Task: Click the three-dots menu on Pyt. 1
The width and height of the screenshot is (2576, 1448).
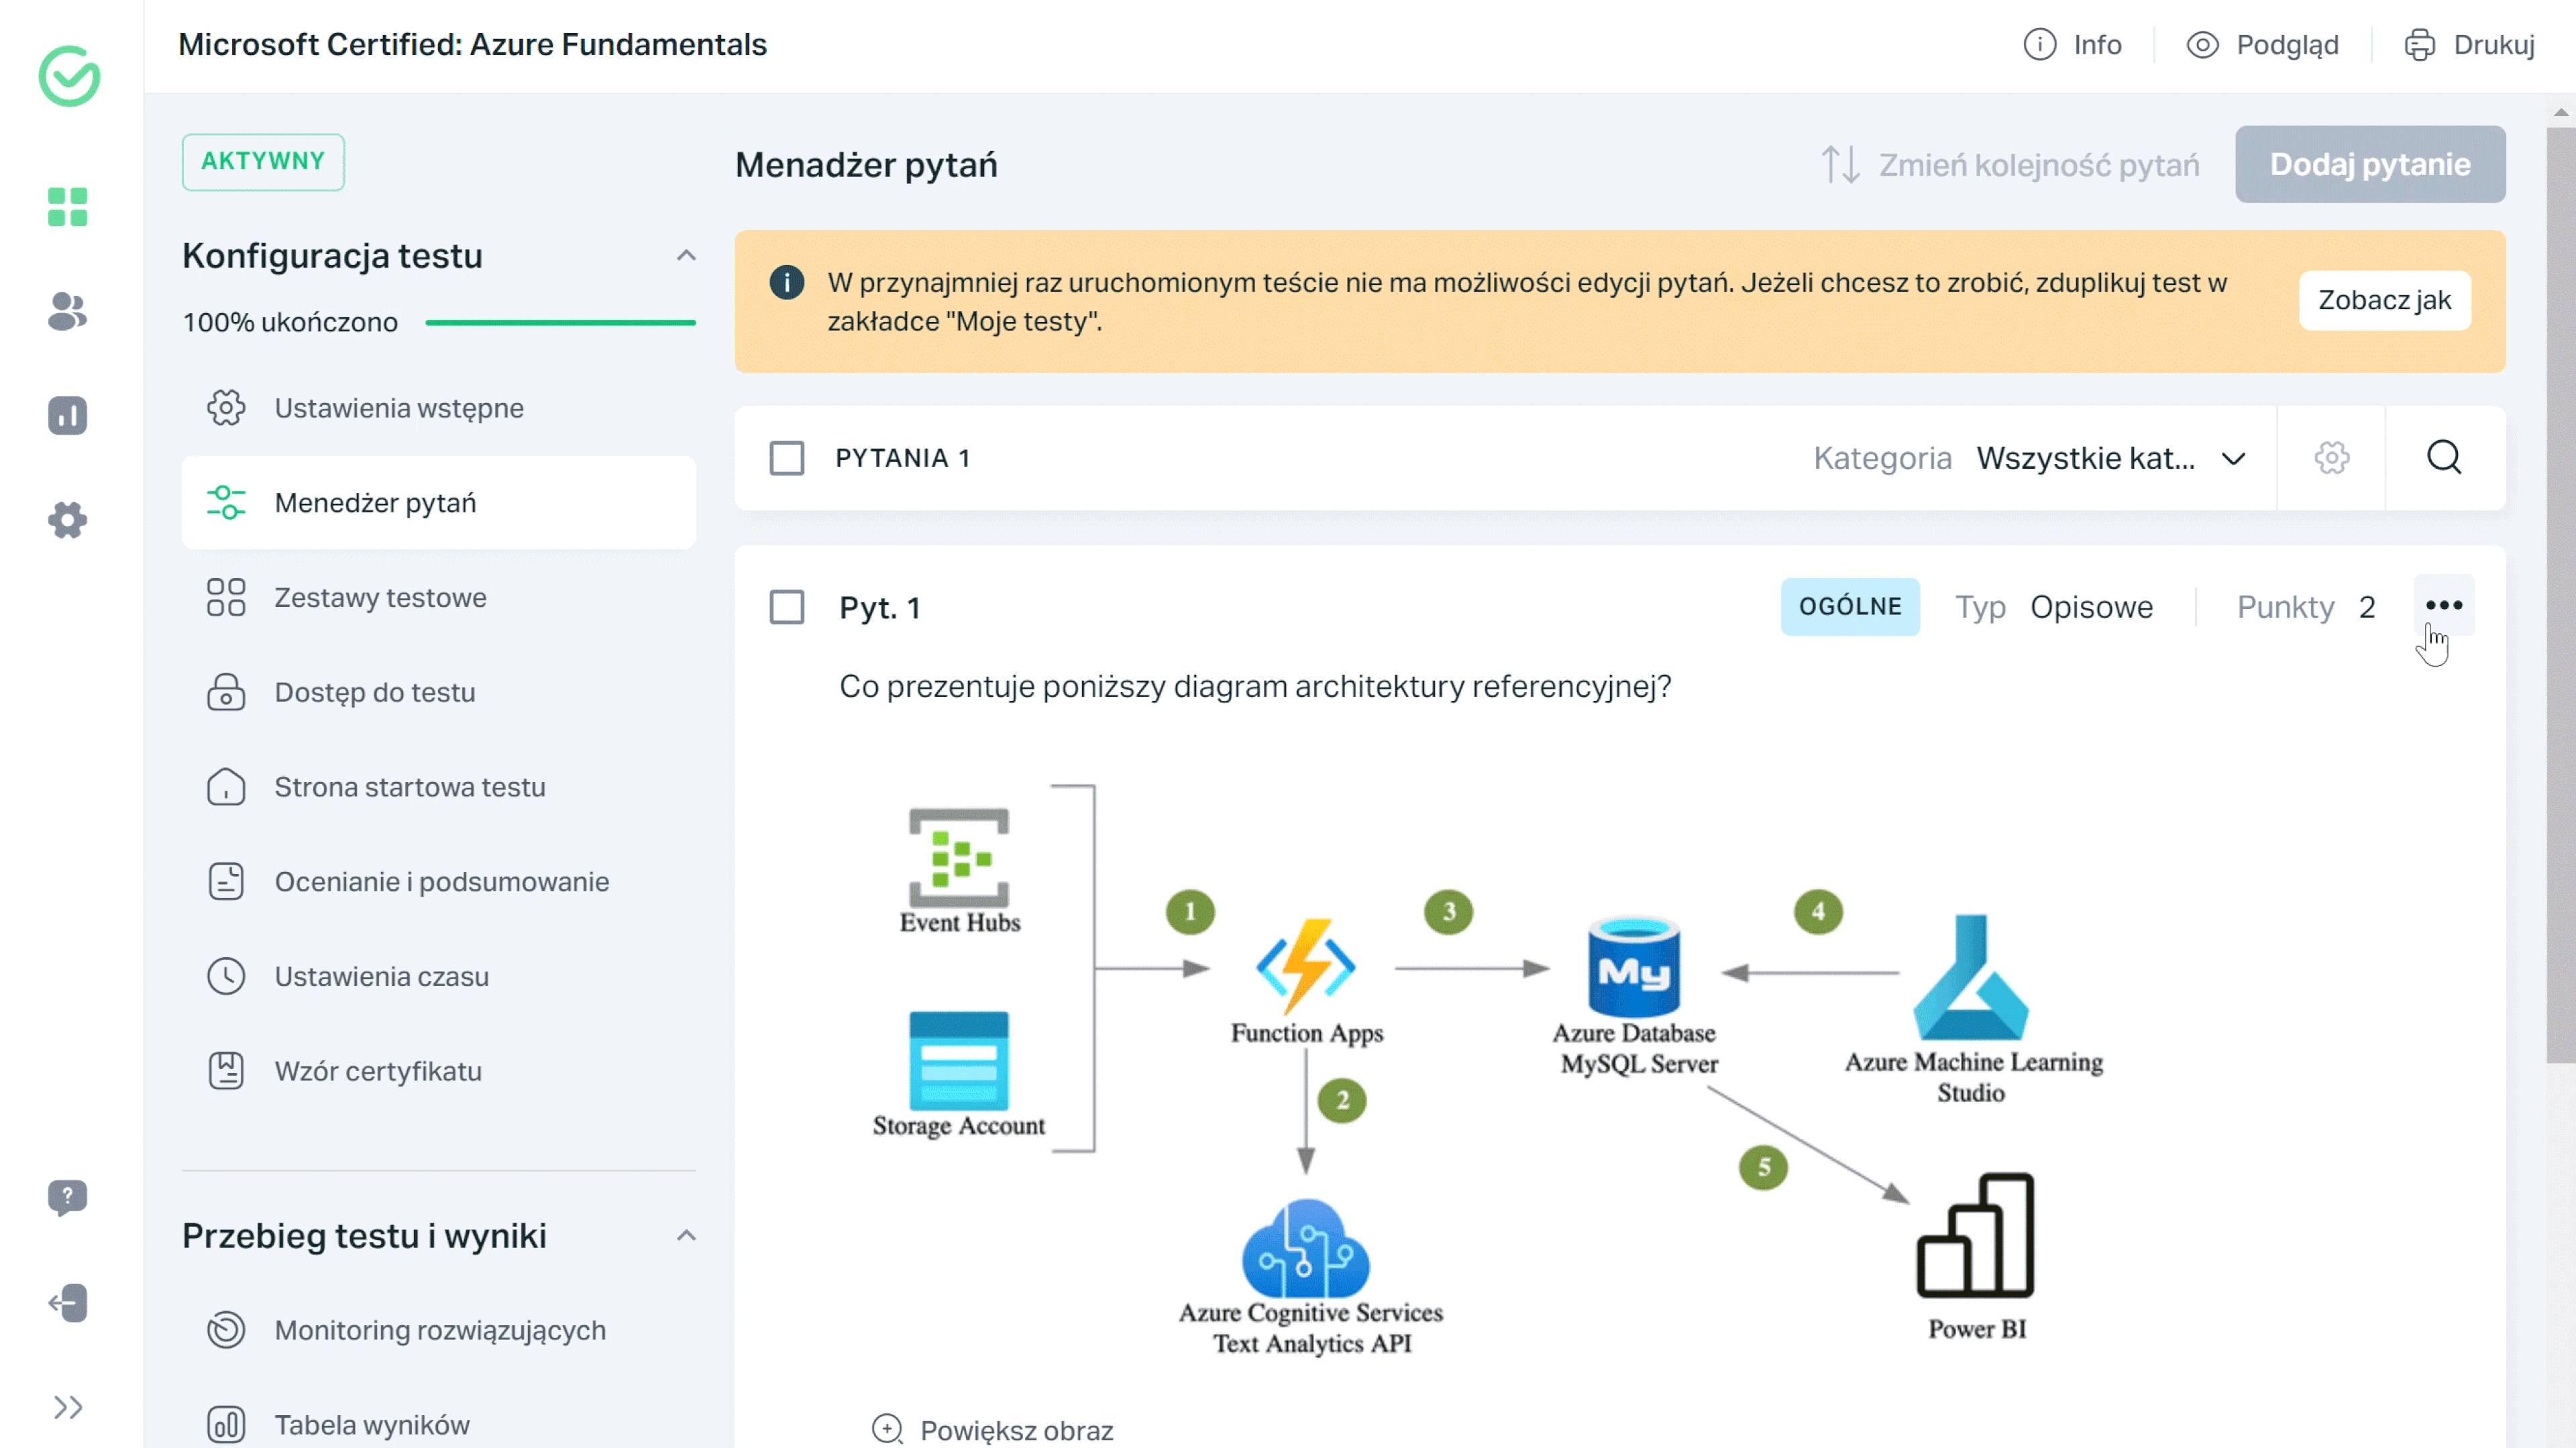Action: [2447, 606]
